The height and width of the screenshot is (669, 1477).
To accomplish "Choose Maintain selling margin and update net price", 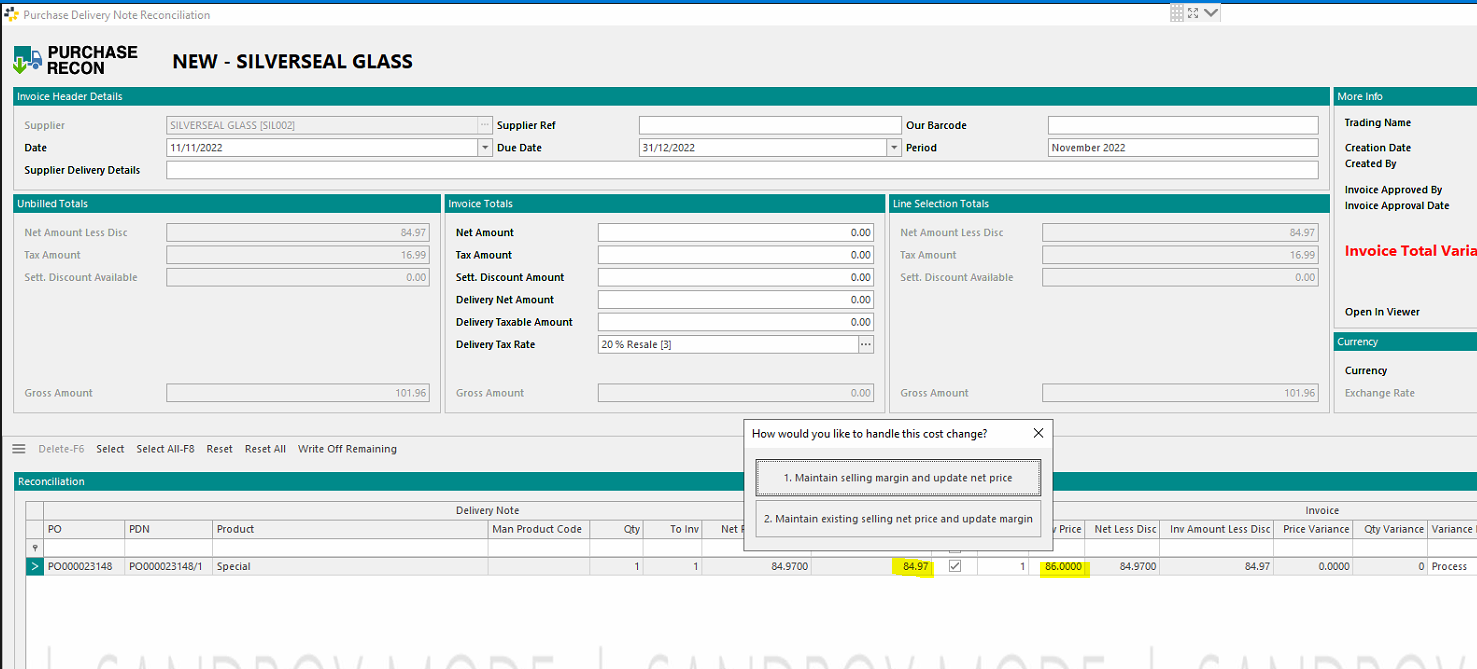I will pos(897,478).
